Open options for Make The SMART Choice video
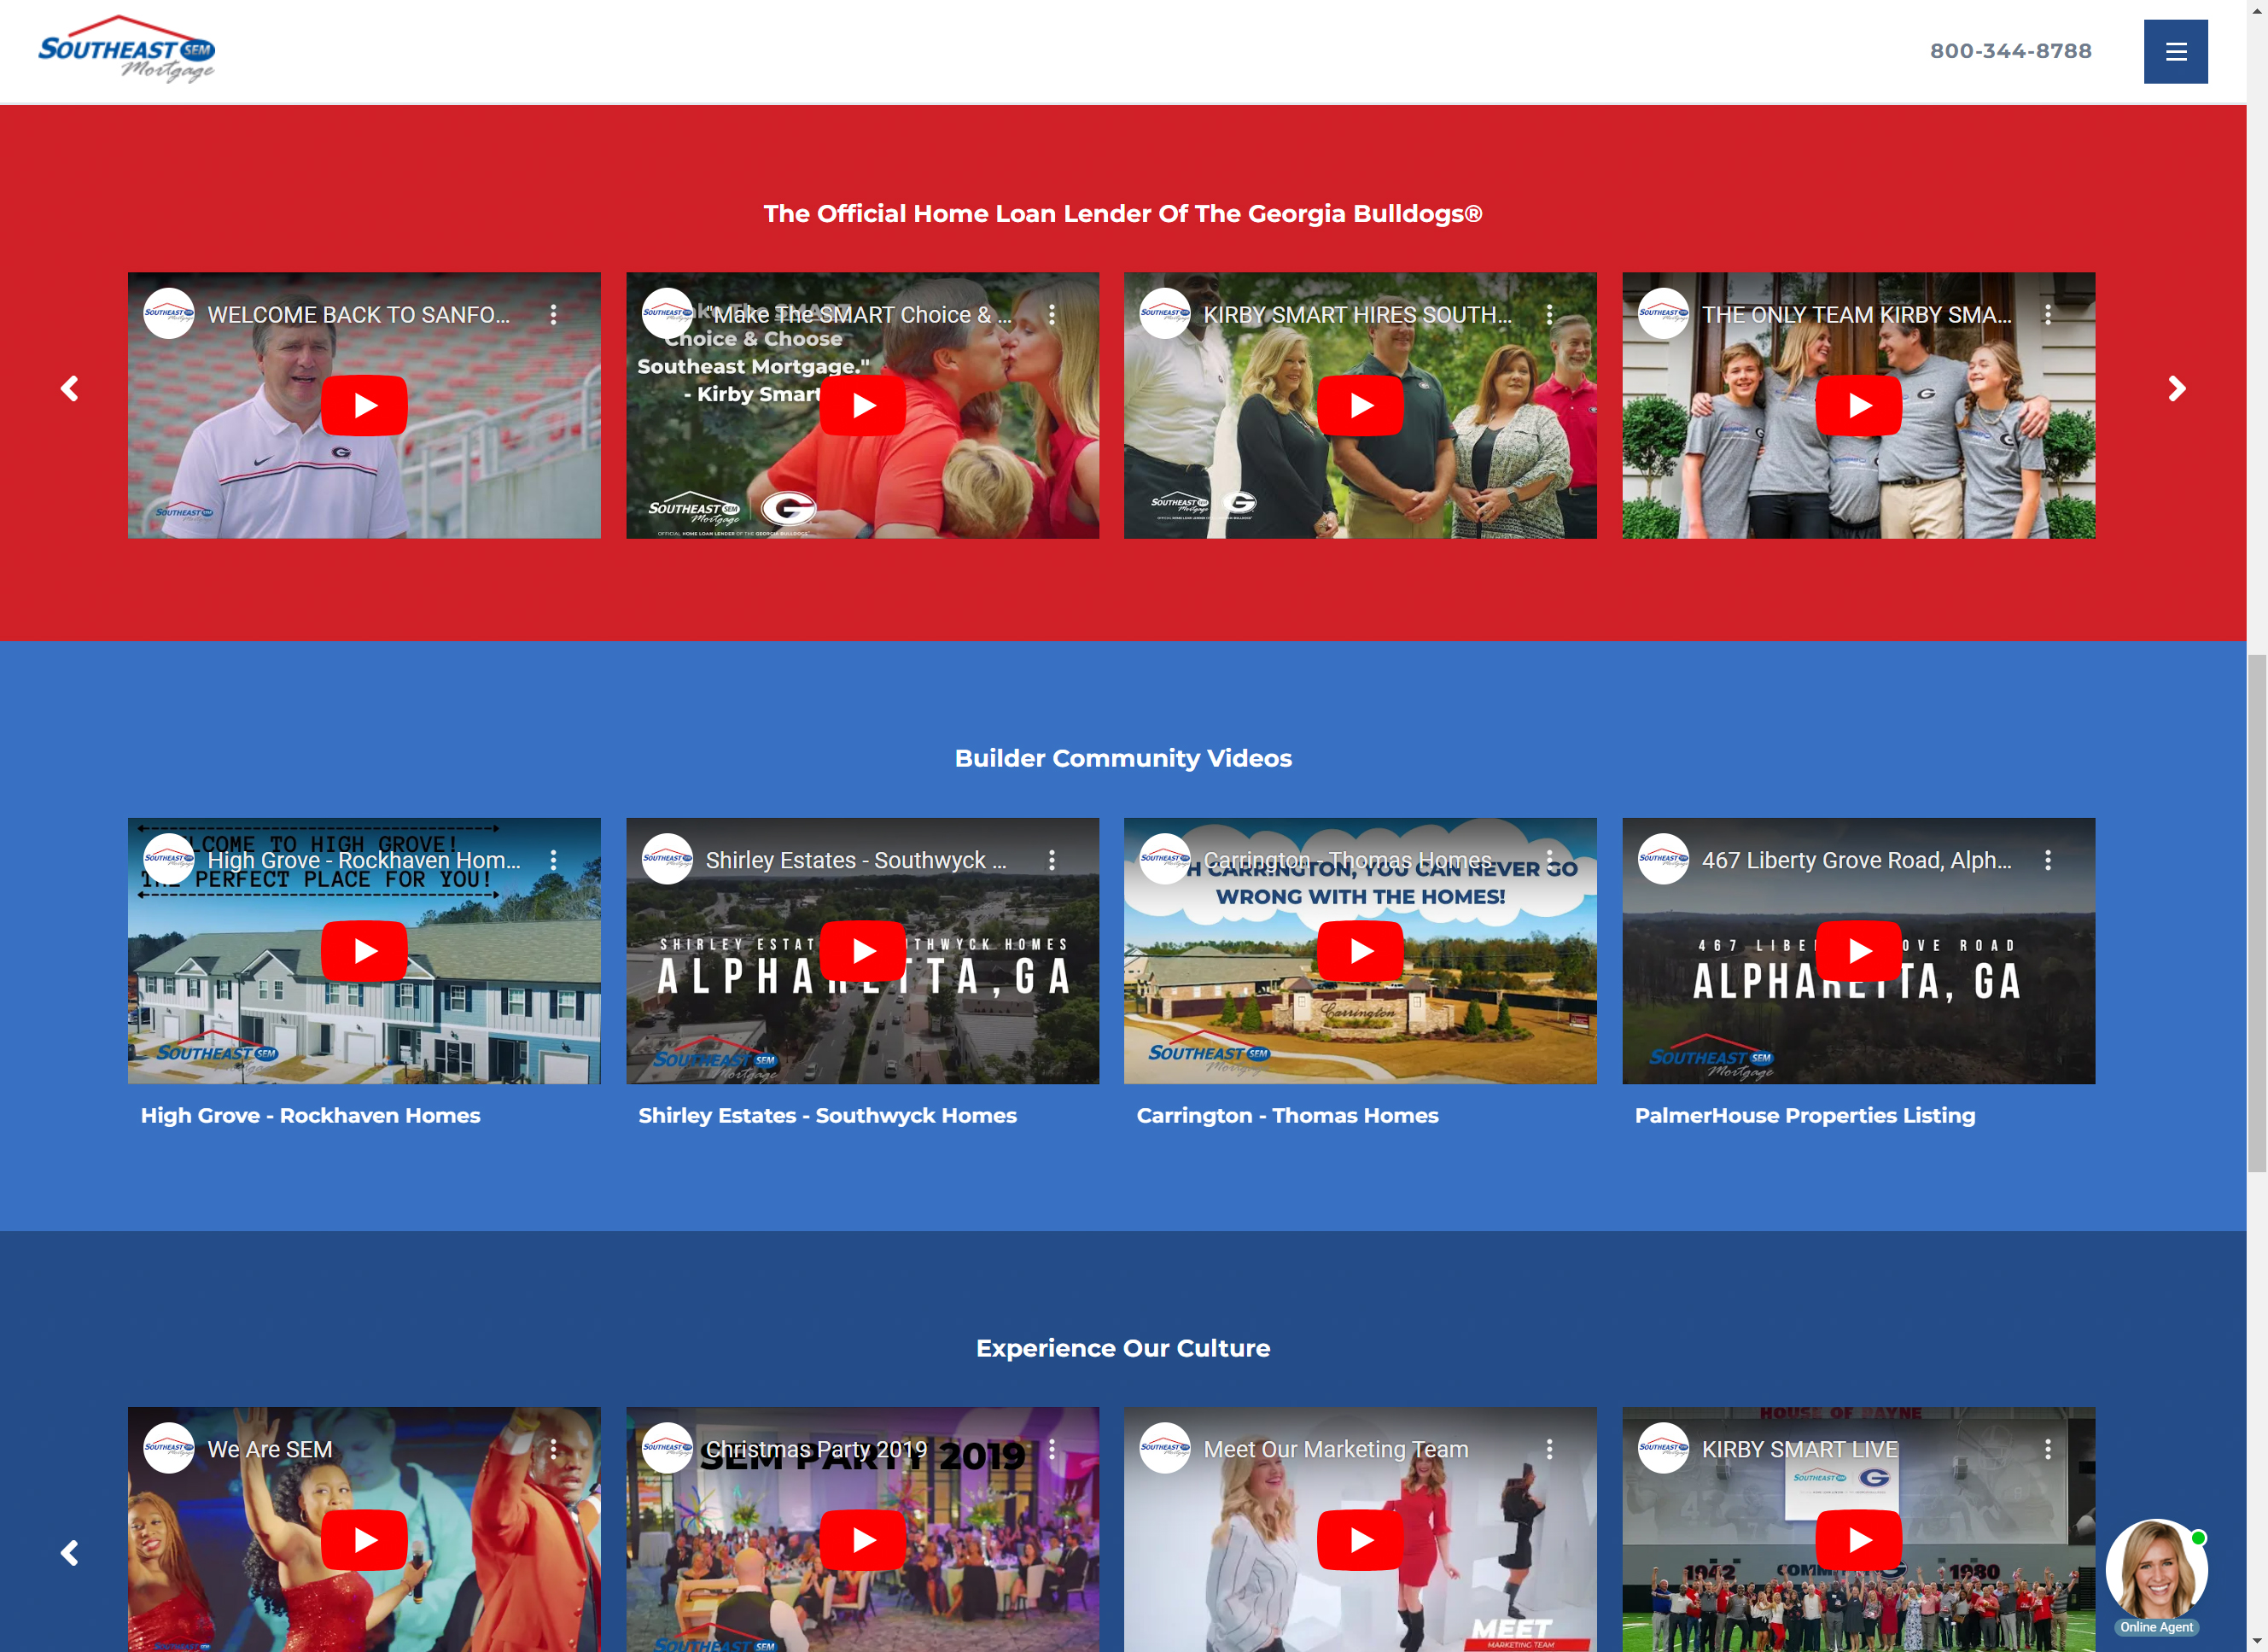Viewport: 2268px width, 1652px height. 1052,315
